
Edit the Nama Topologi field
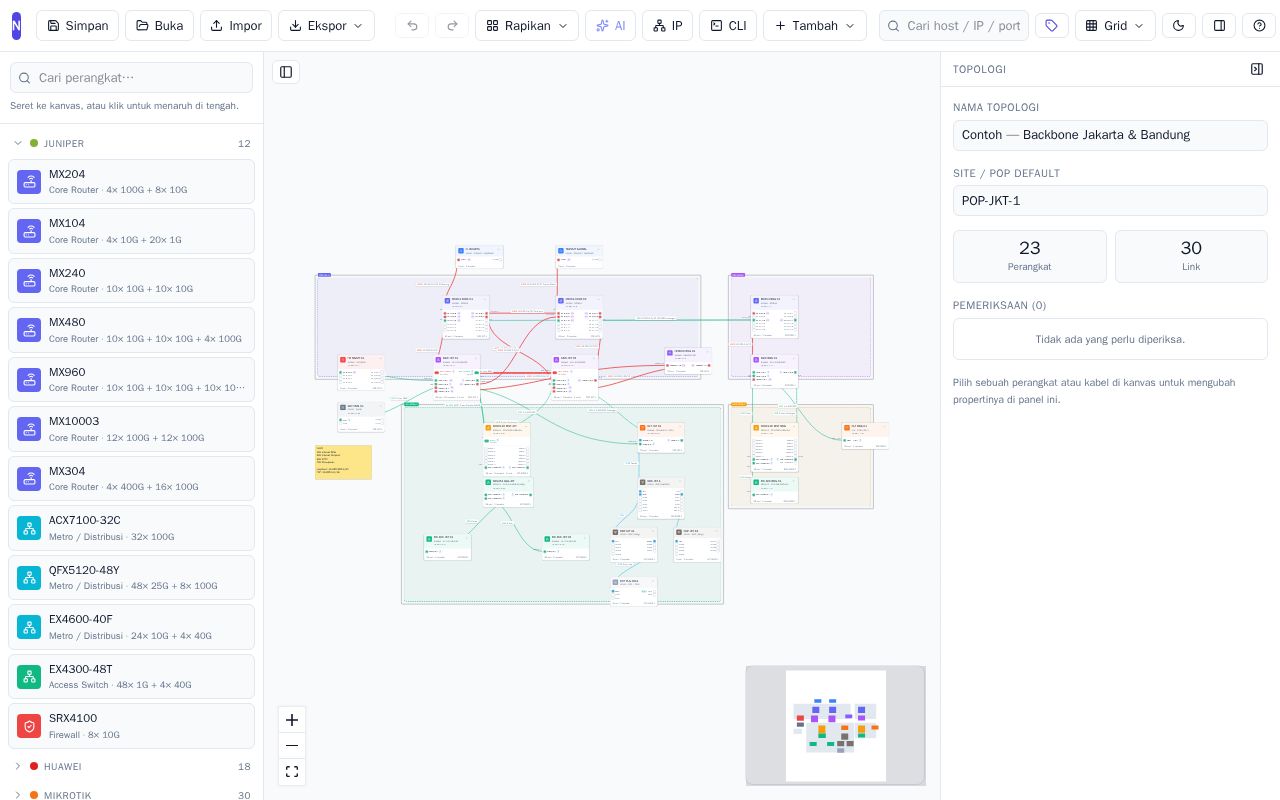pos(1110,135)
